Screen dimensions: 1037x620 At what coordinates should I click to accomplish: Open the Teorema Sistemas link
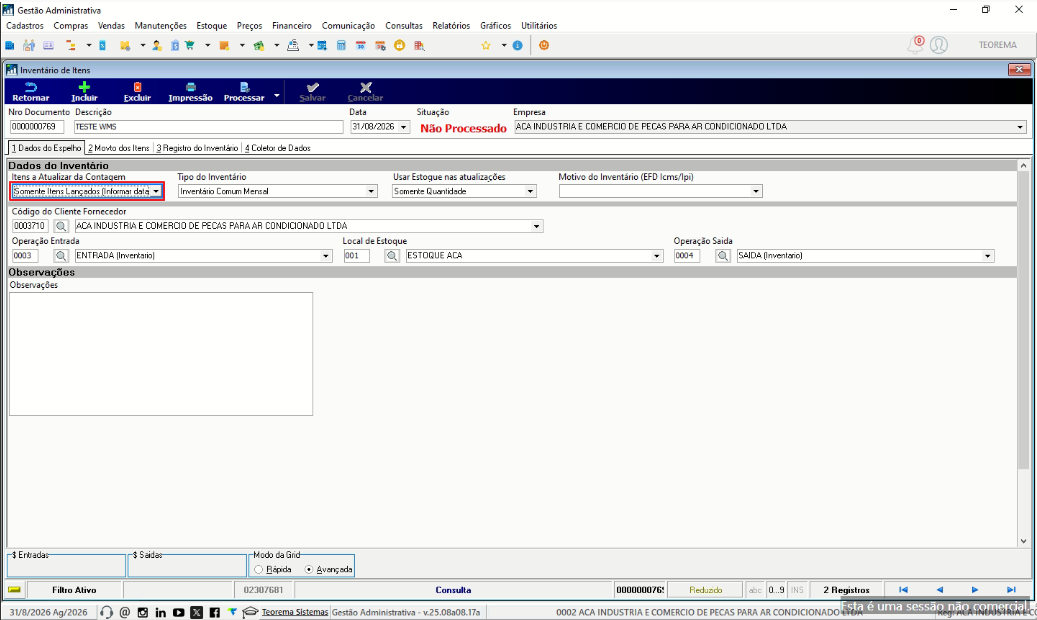pos(295,613)
